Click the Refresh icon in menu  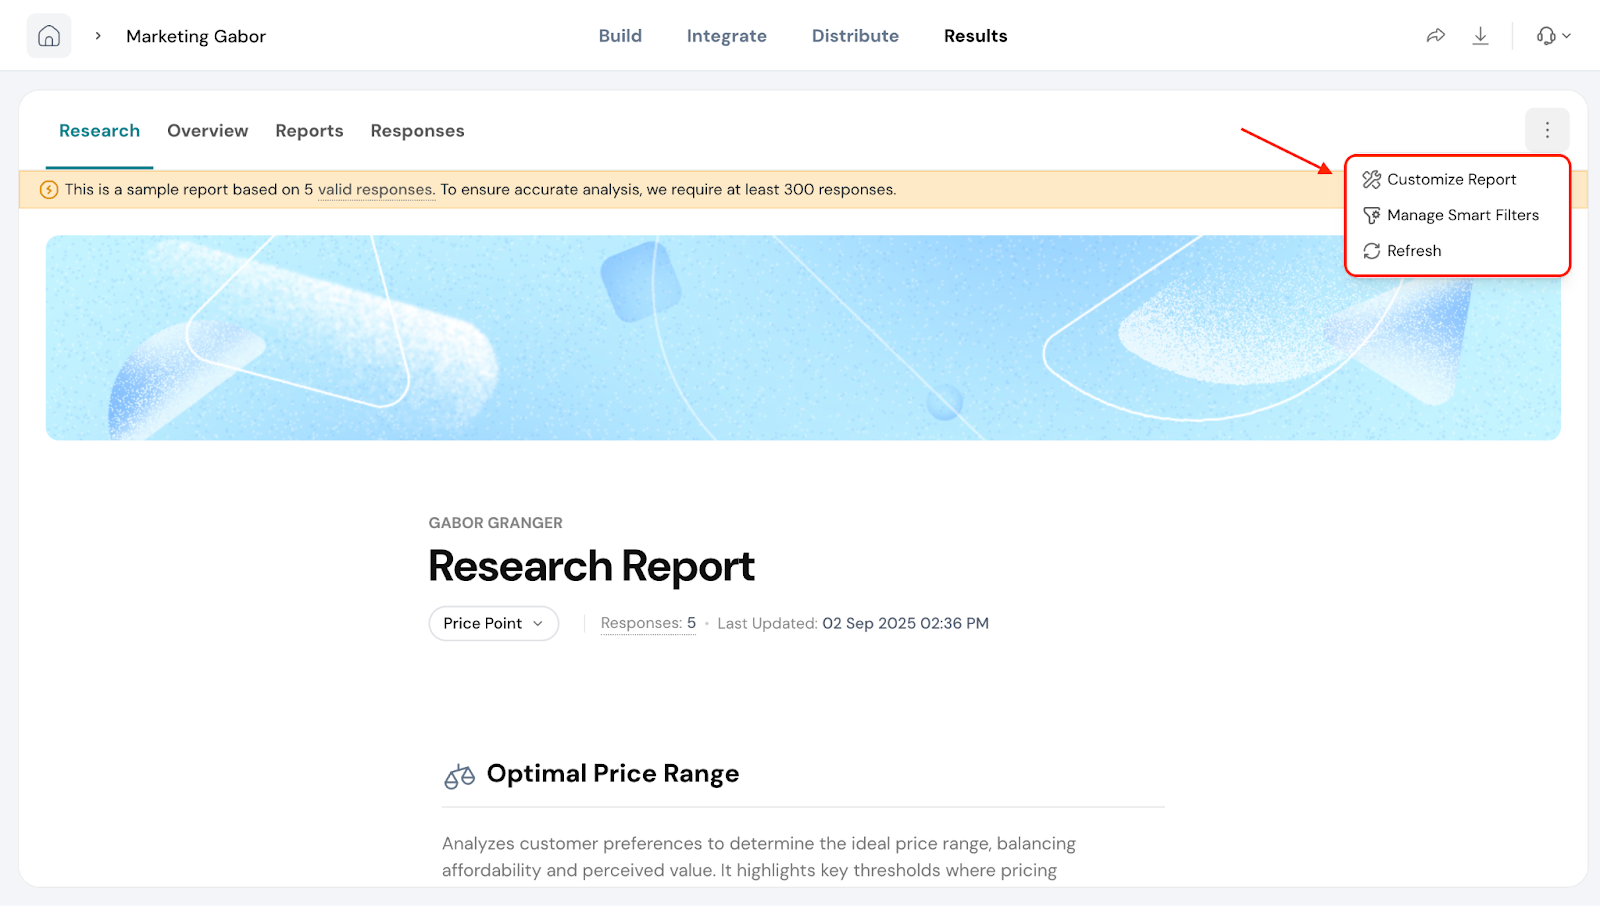[x=1371, y=251]
